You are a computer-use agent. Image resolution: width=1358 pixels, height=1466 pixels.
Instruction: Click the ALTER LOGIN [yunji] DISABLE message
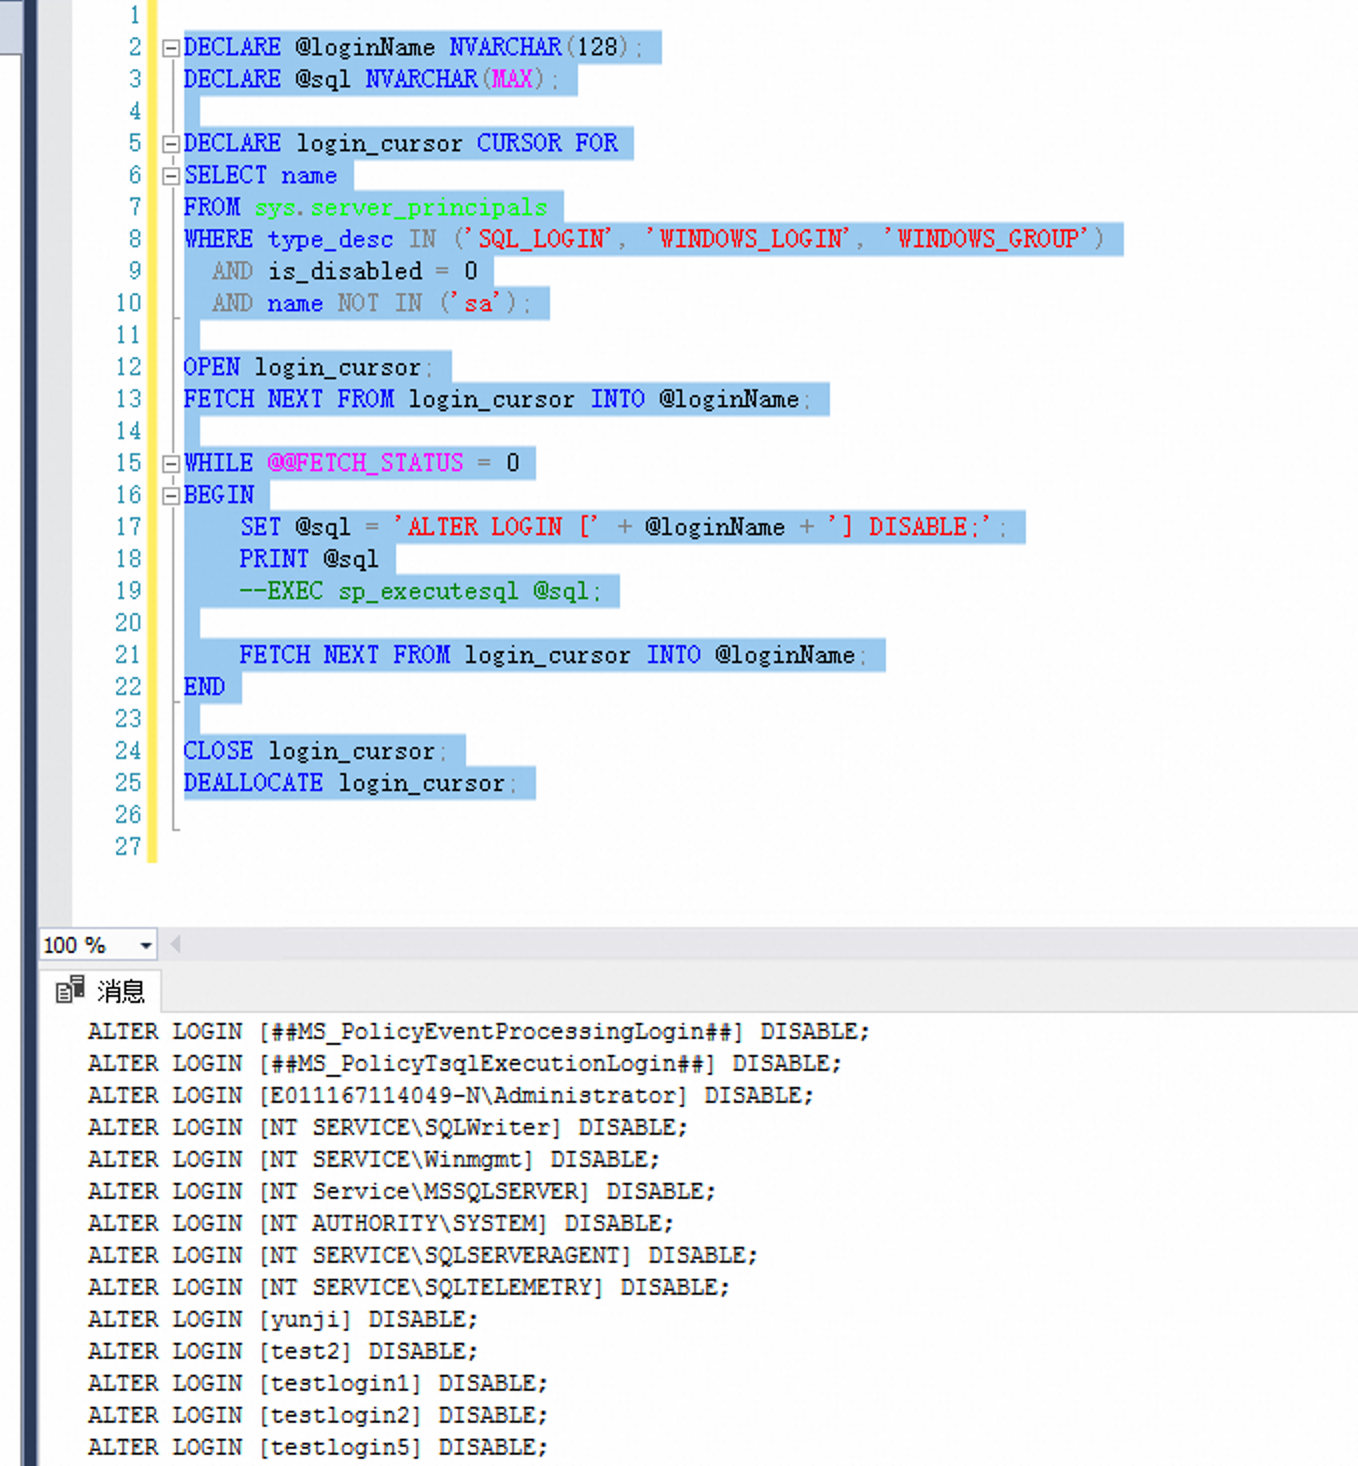(280, 1319)
